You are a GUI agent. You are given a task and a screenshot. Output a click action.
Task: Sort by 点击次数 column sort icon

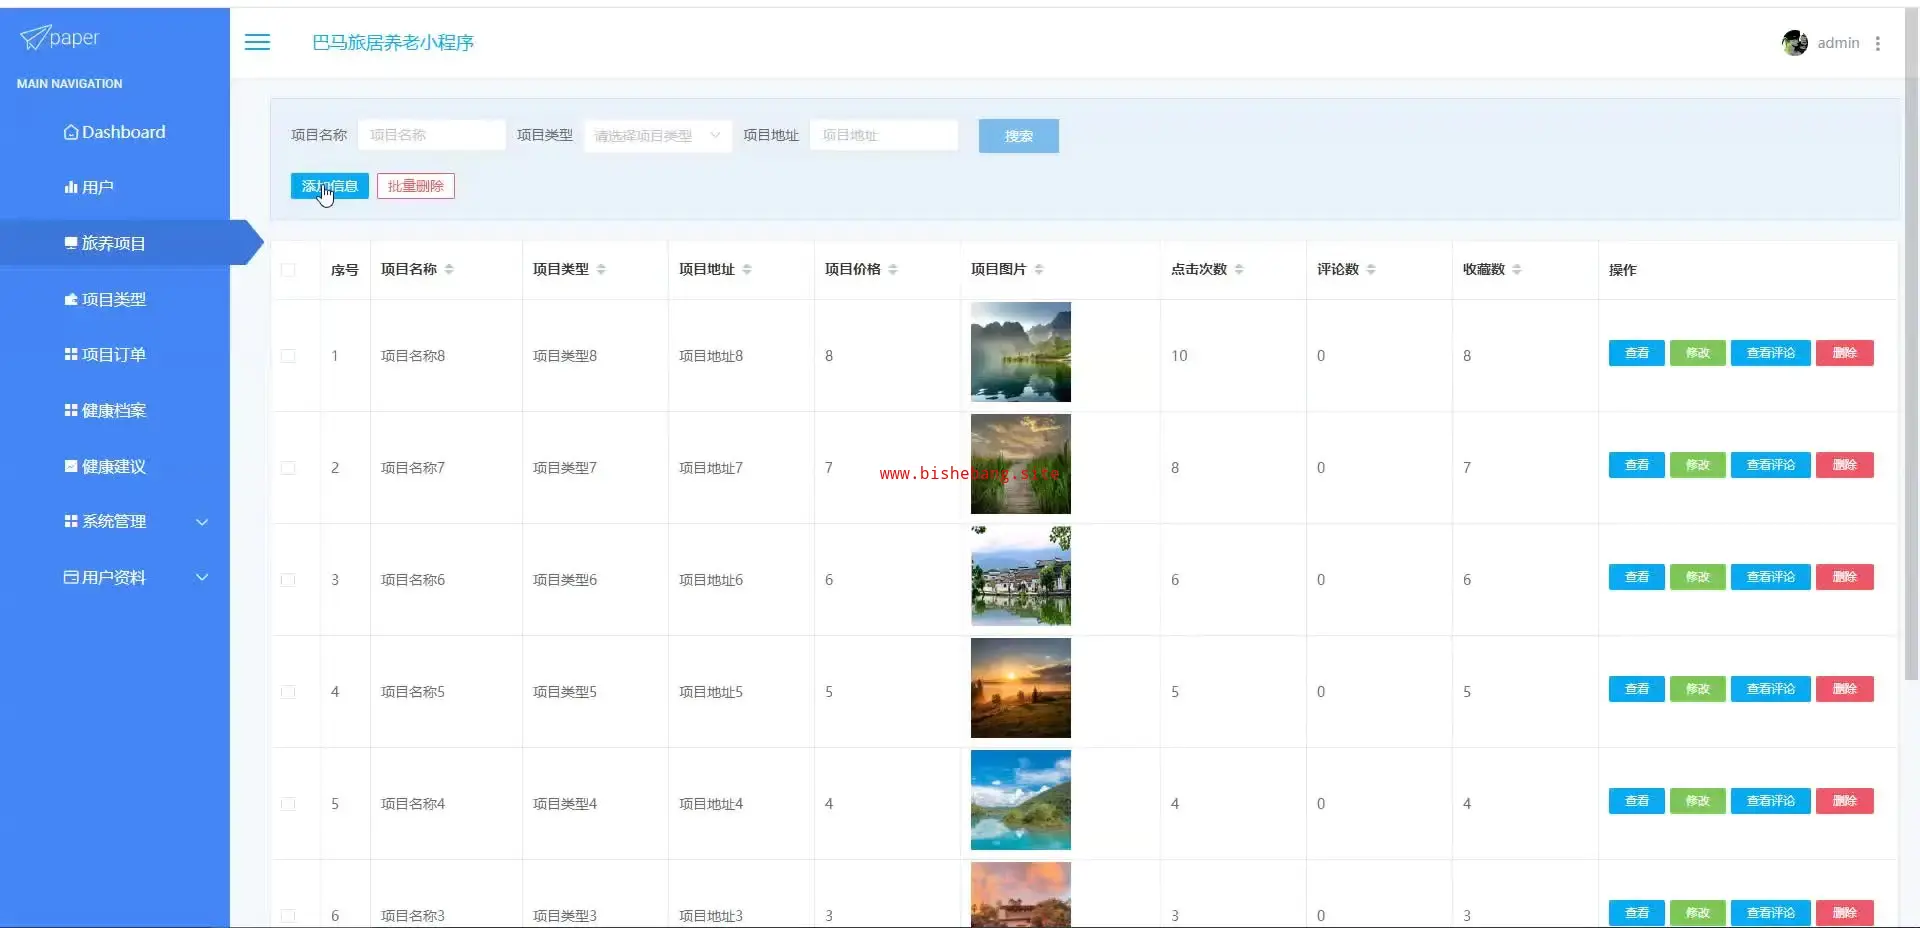pyautogui.click(x=1239, y=269)
